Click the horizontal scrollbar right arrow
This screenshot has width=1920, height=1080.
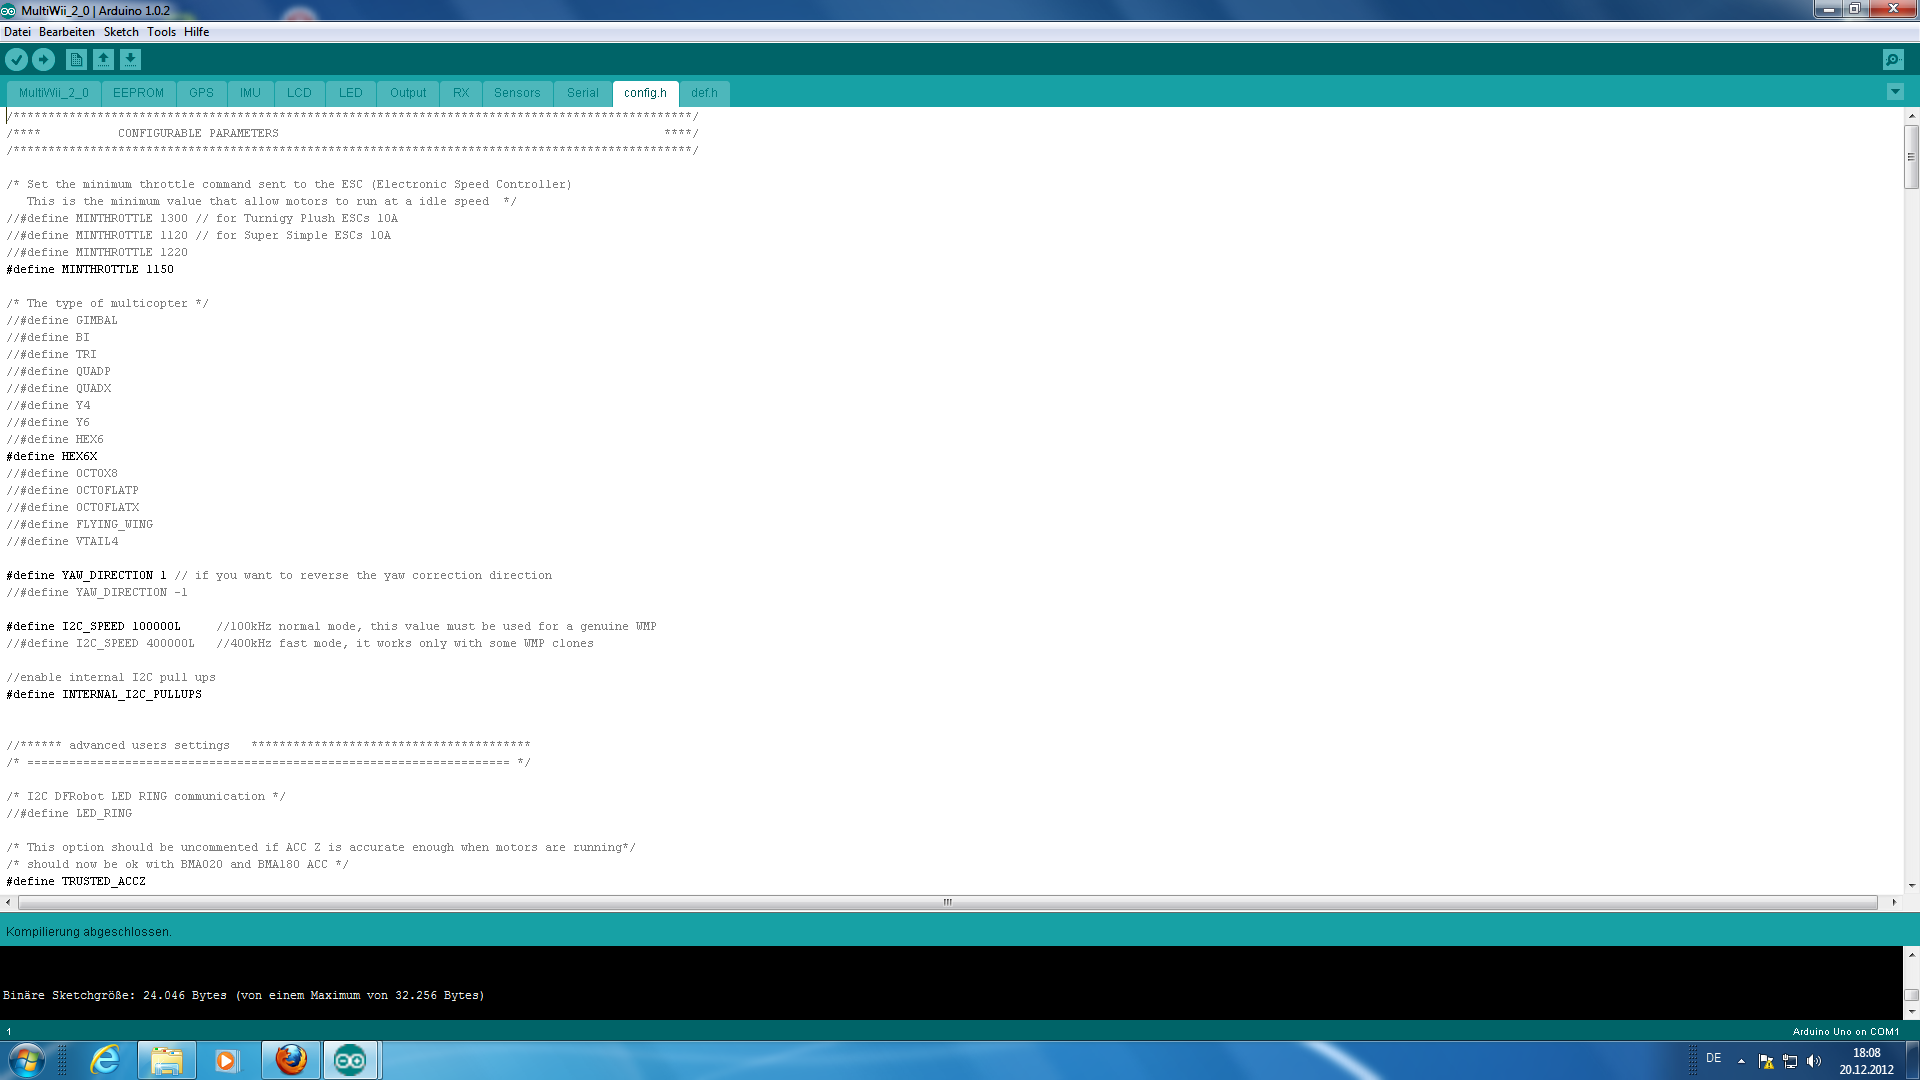pyautogui.click(x=1894, y=902)
